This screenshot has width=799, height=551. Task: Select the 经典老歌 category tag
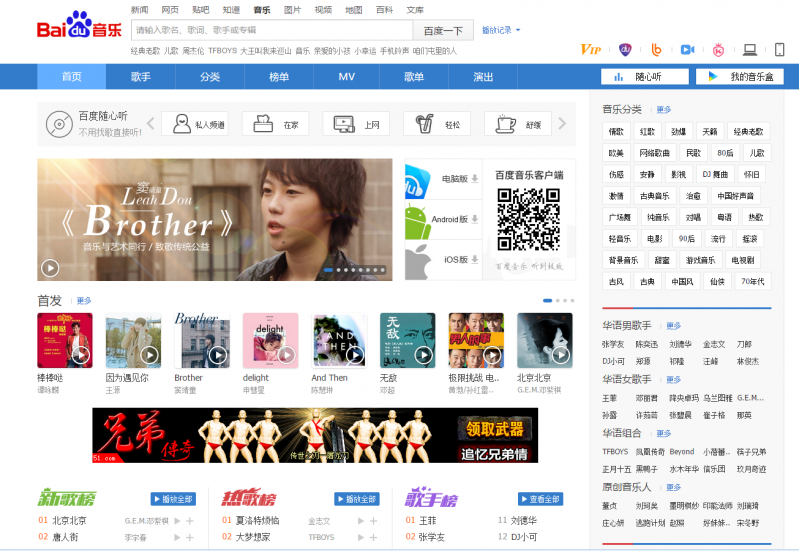pos(749,132)
